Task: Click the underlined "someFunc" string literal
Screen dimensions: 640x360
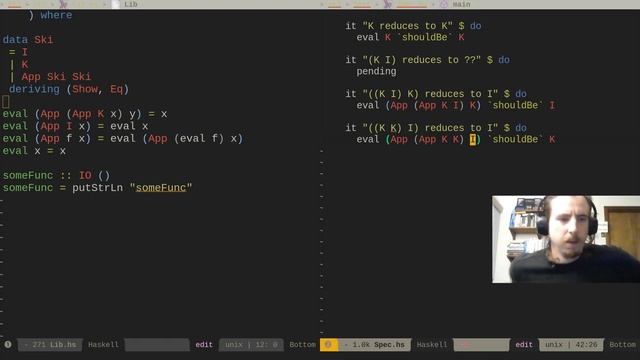Action: click(161, 188)
